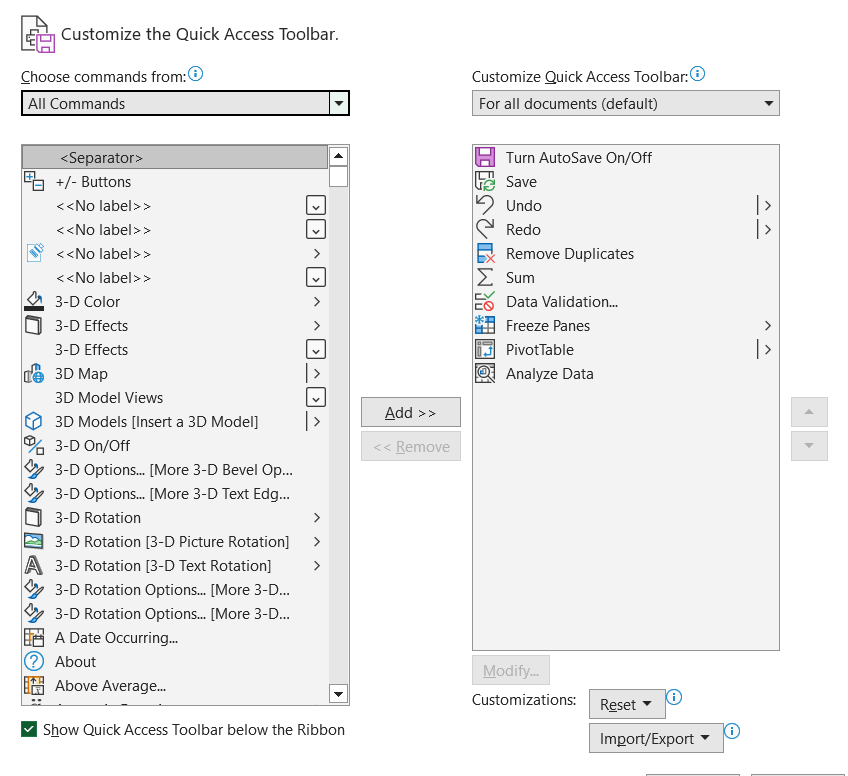Click the Undo split arrow in toolbar list

click(767, 205)
